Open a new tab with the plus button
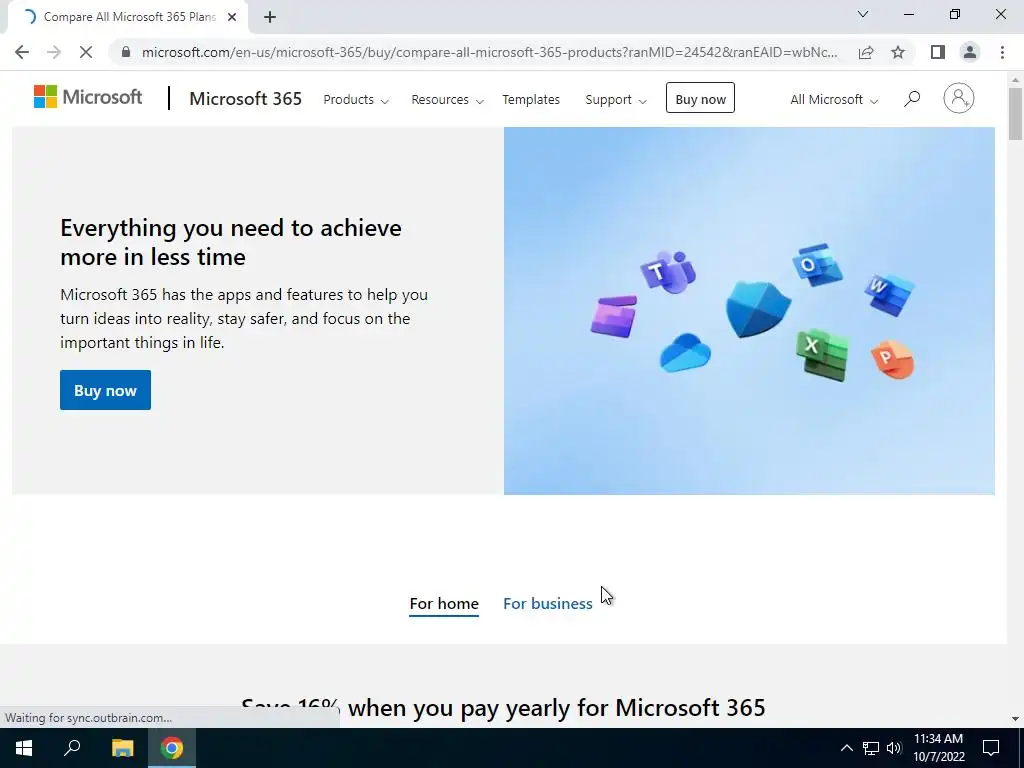1024x768 pixels. (270, 17)
